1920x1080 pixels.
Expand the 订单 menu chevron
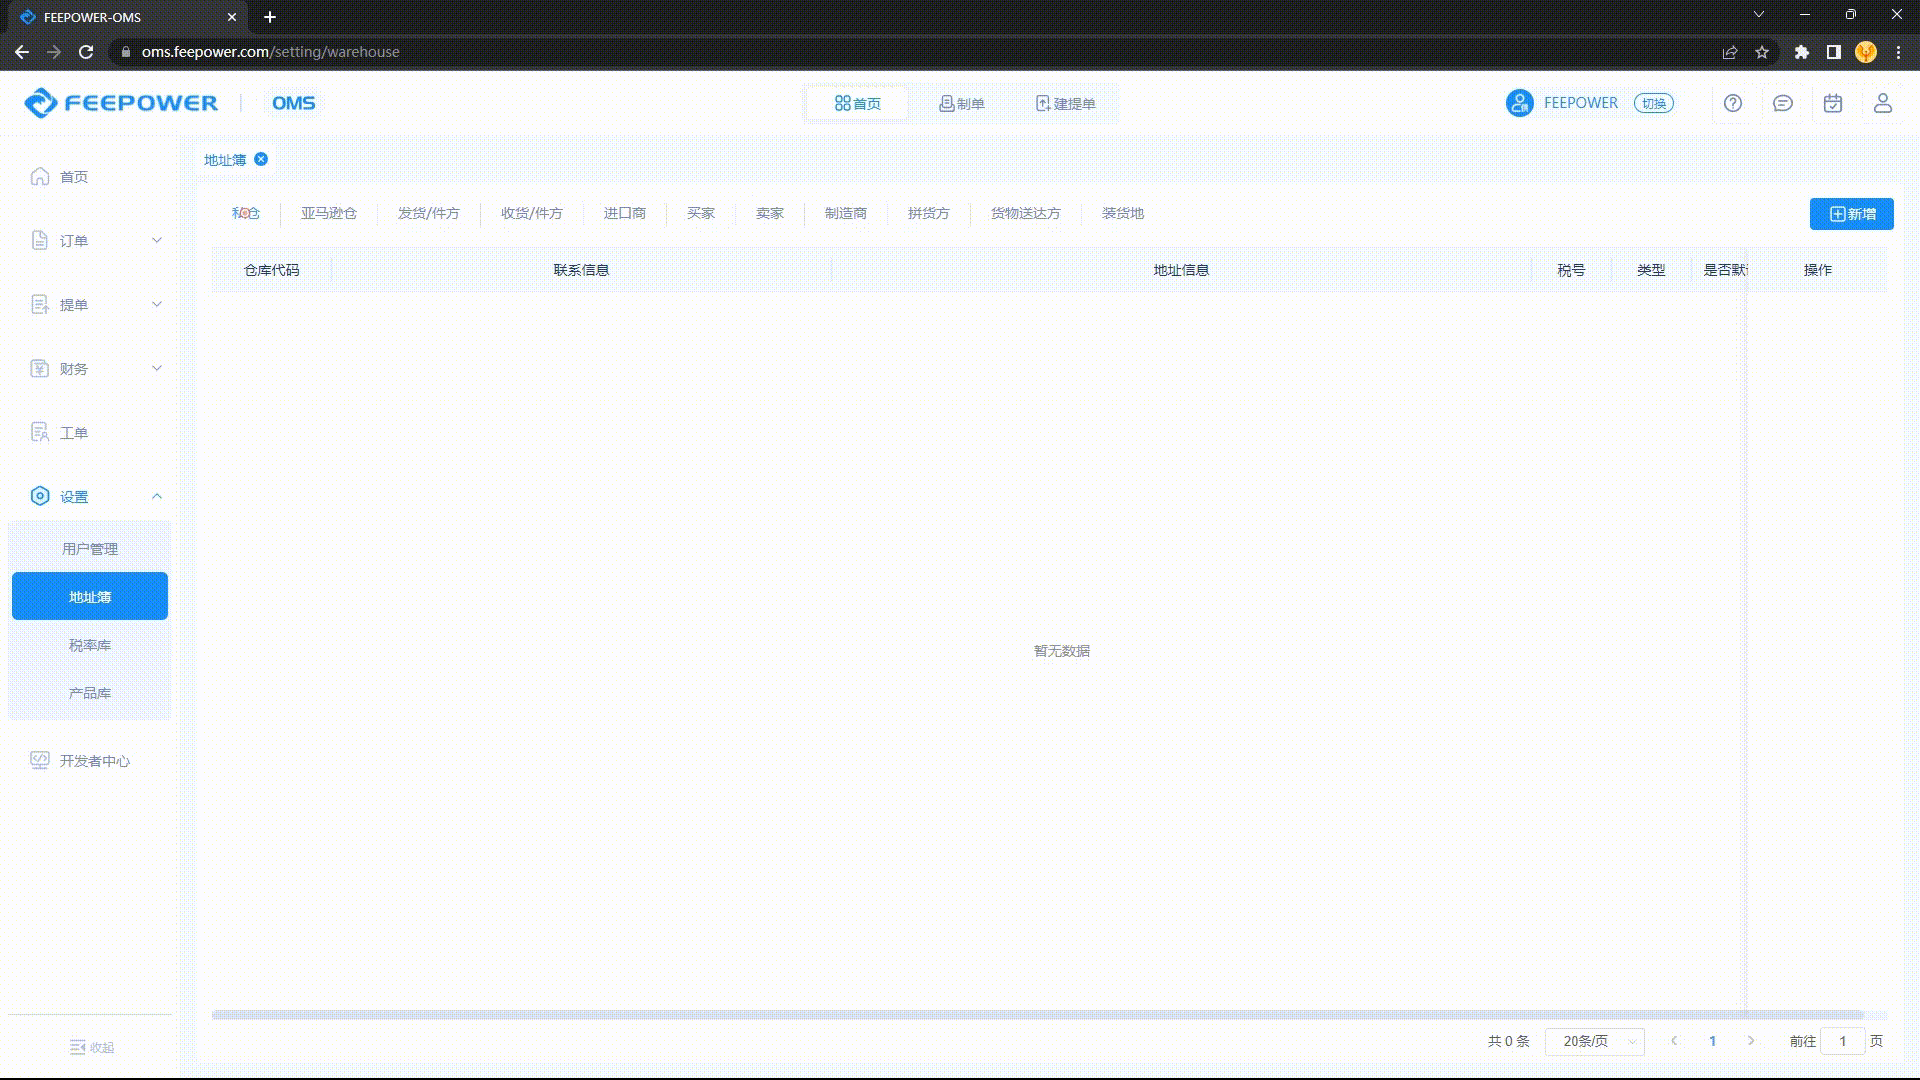157,240
